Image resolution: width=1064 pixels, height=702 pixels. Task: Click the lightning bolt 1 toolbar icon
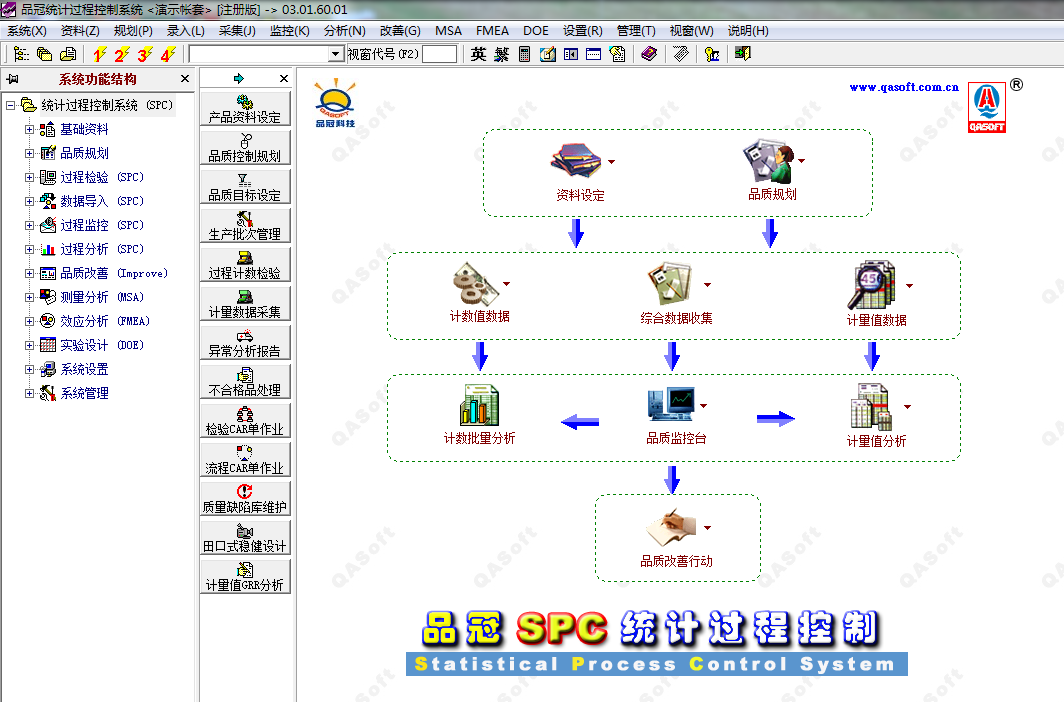point(100,54)
